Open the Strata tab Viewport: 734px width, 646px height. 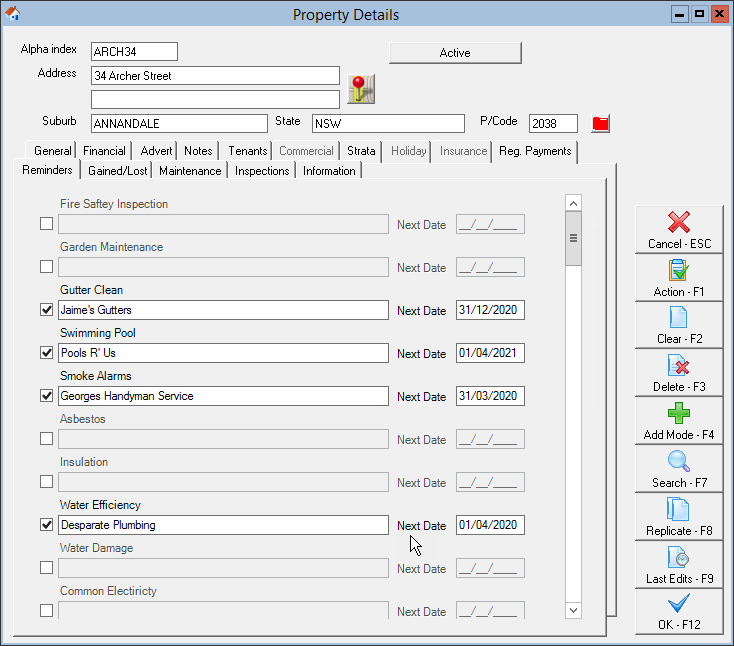pyautogui.click(x=361, y=151)
